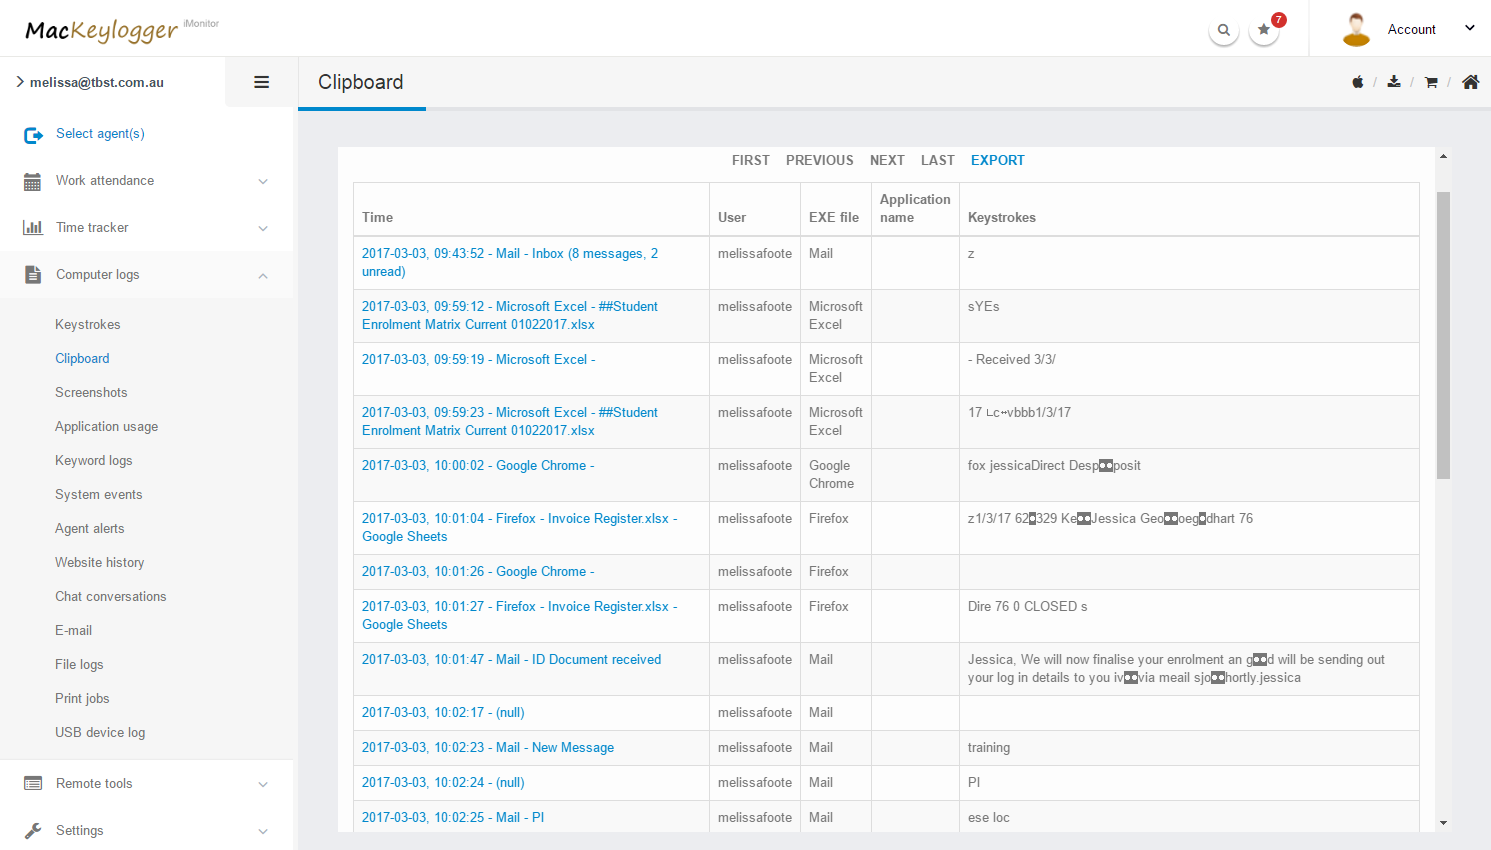Toggle the hamburger sidebar menu icon

point(261,82)
